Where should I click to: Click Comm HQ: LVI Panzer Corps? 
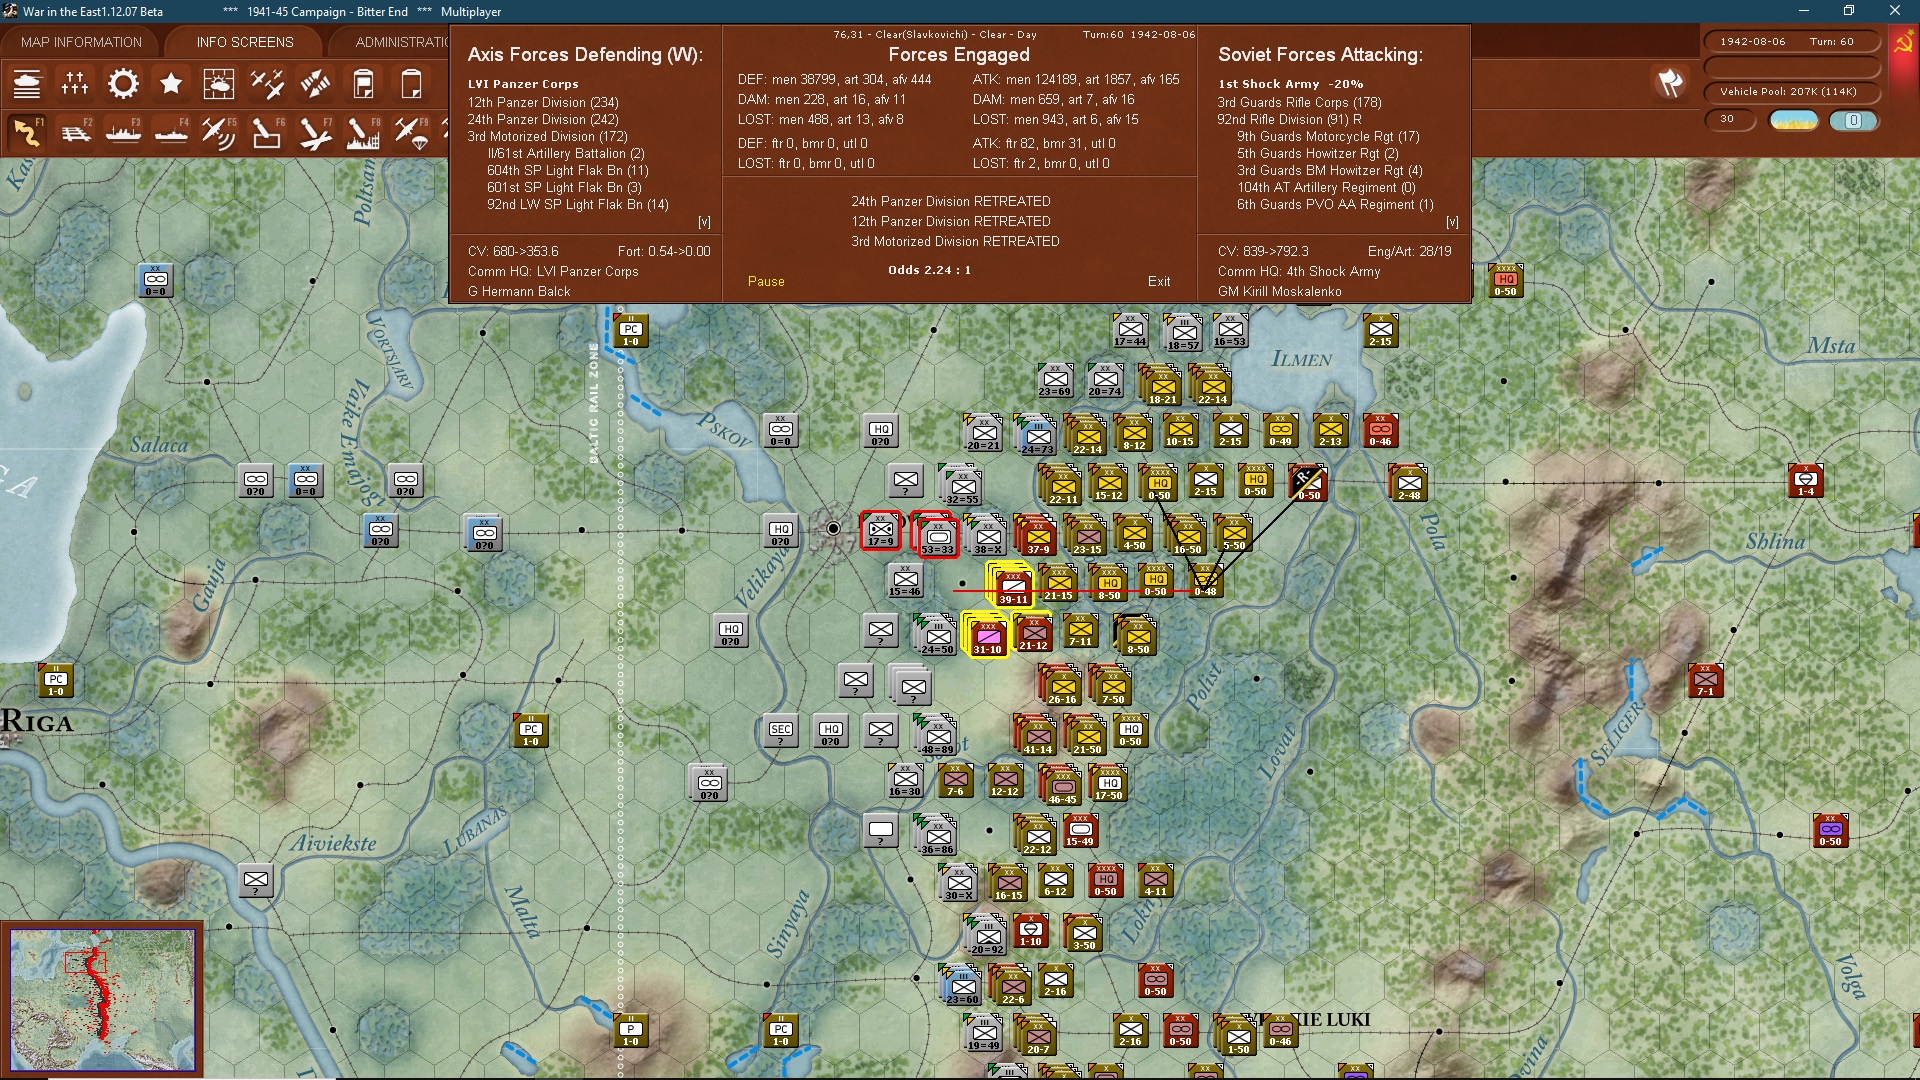553,271
